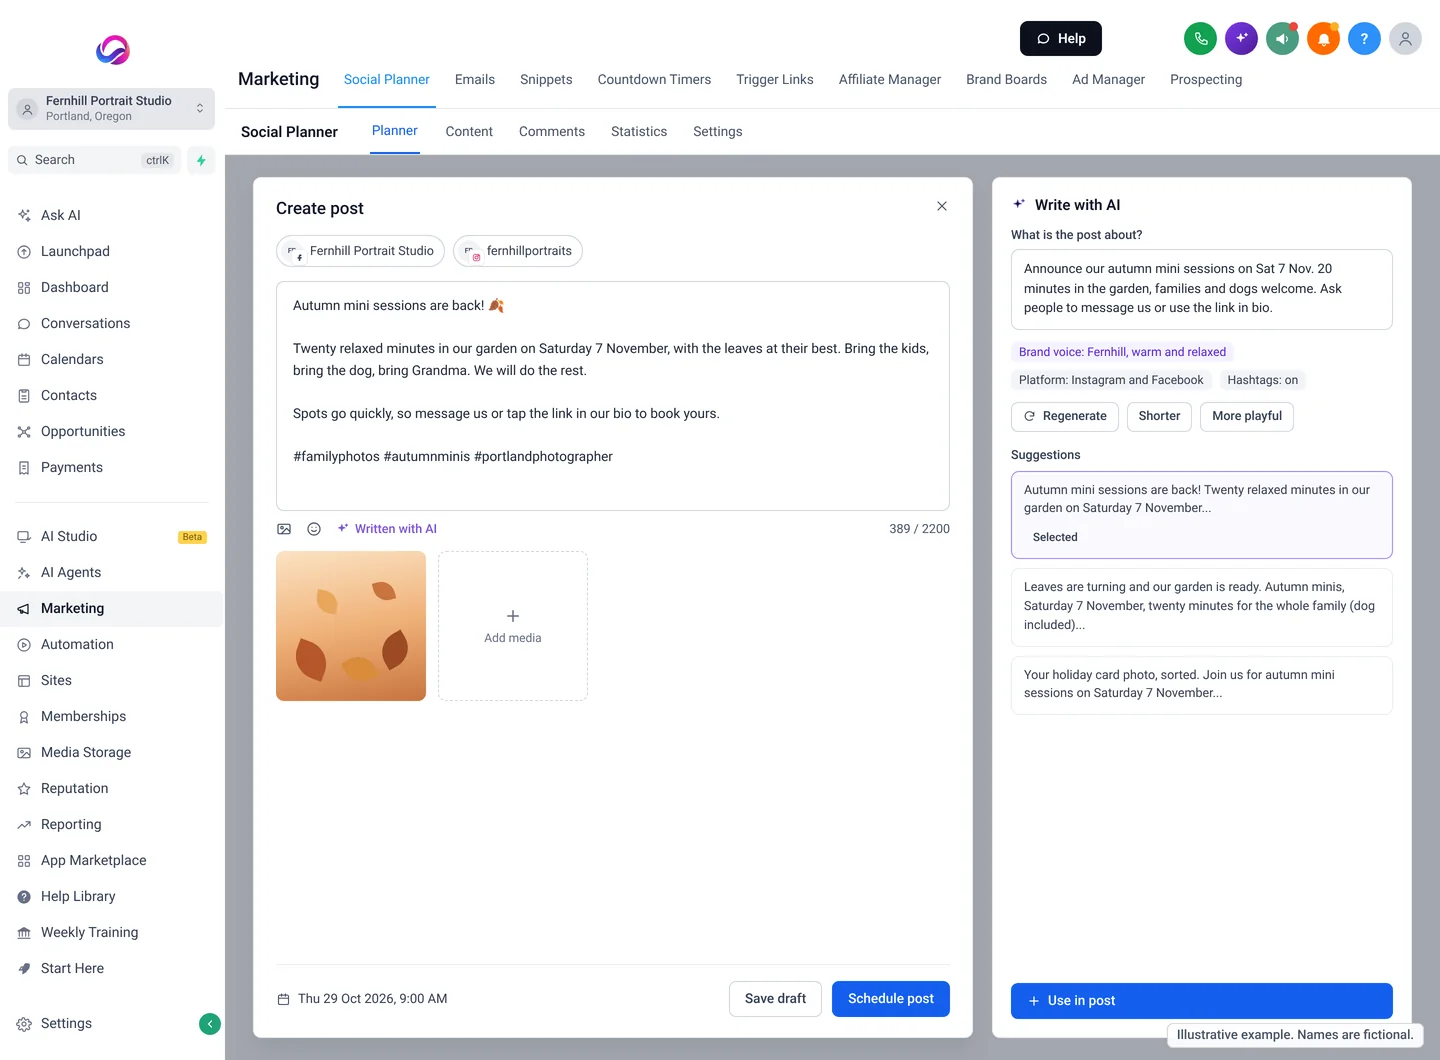Click Regenerate to rewrite the post

click(x=1065, y=416)
